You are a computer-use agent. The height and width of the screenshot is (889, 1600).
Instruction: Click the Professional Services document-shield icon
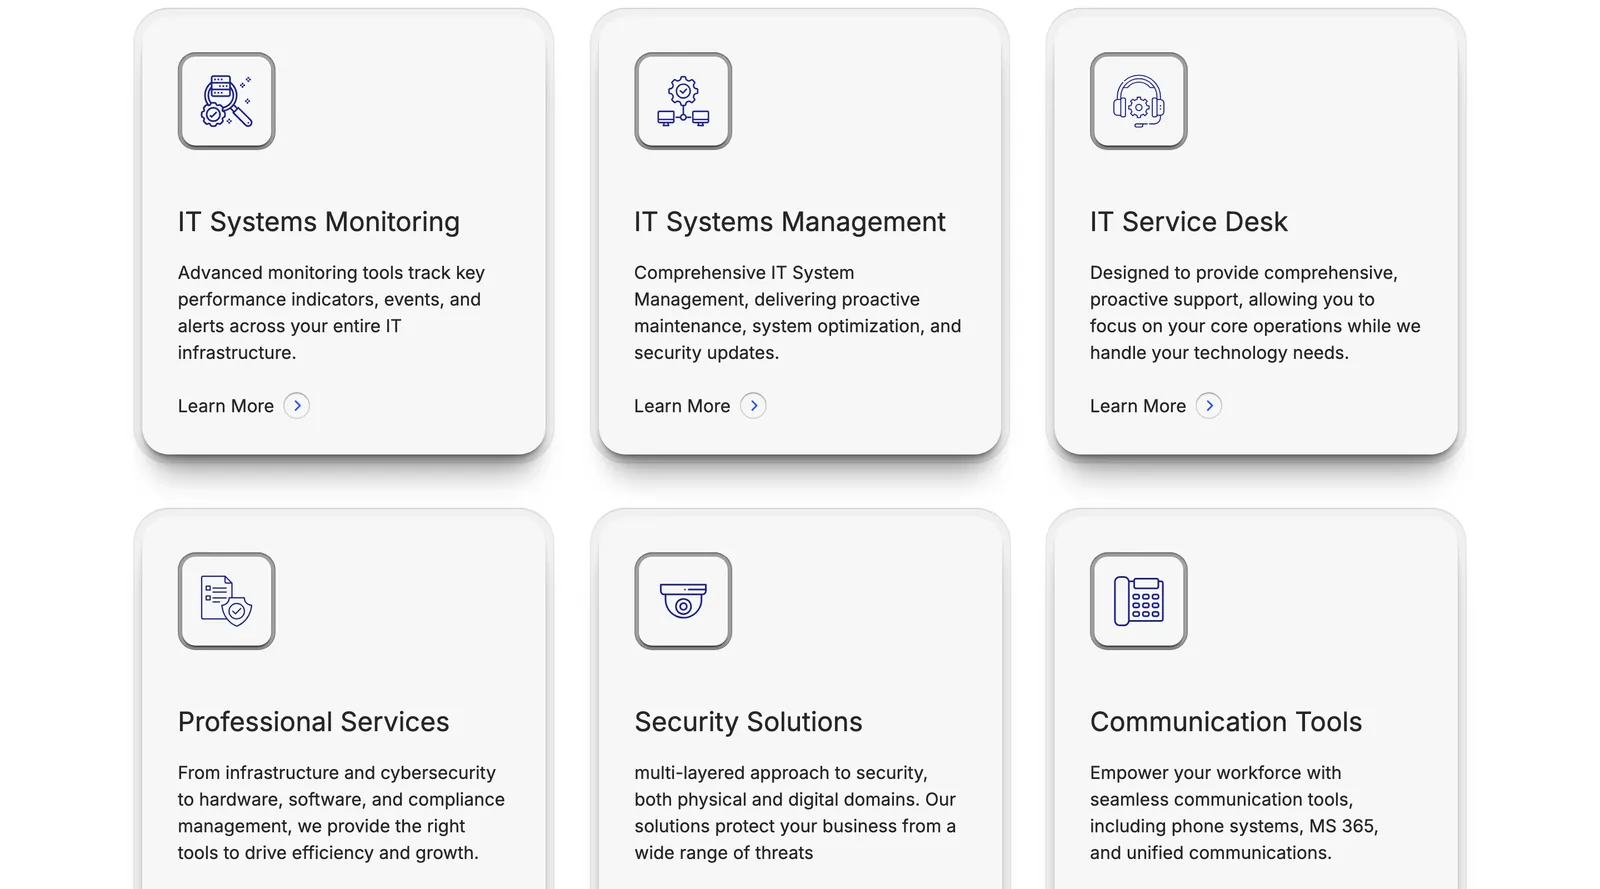[227, 601]
